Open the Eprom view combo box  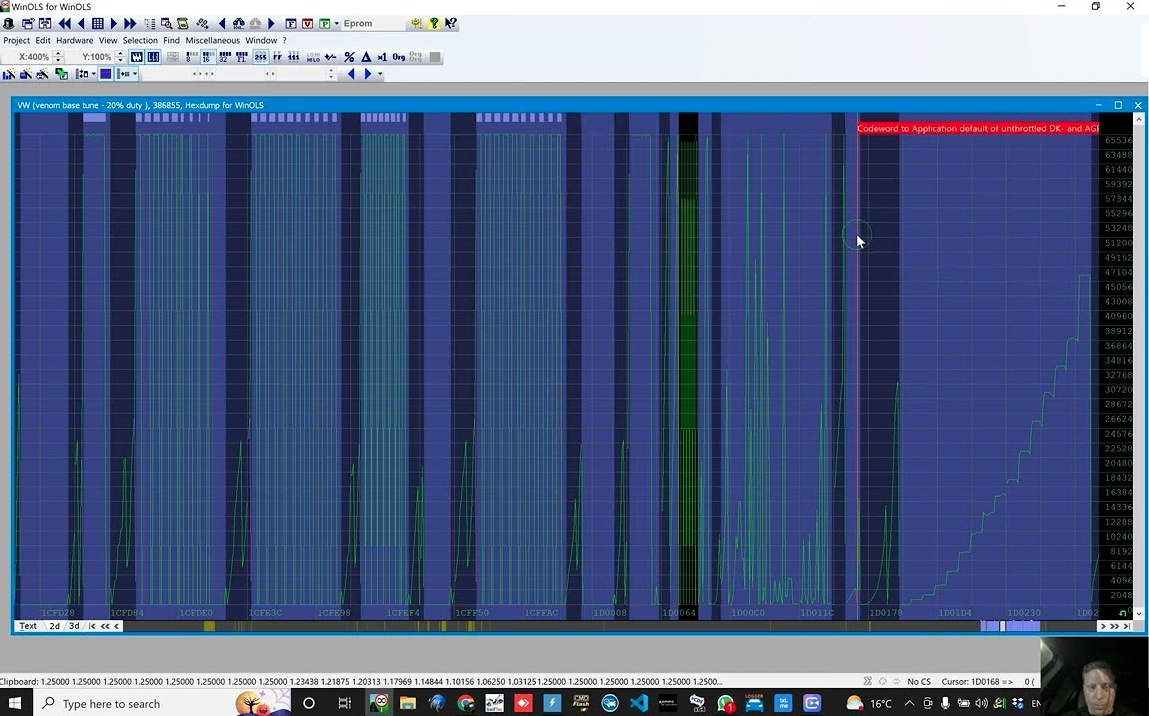372,23
